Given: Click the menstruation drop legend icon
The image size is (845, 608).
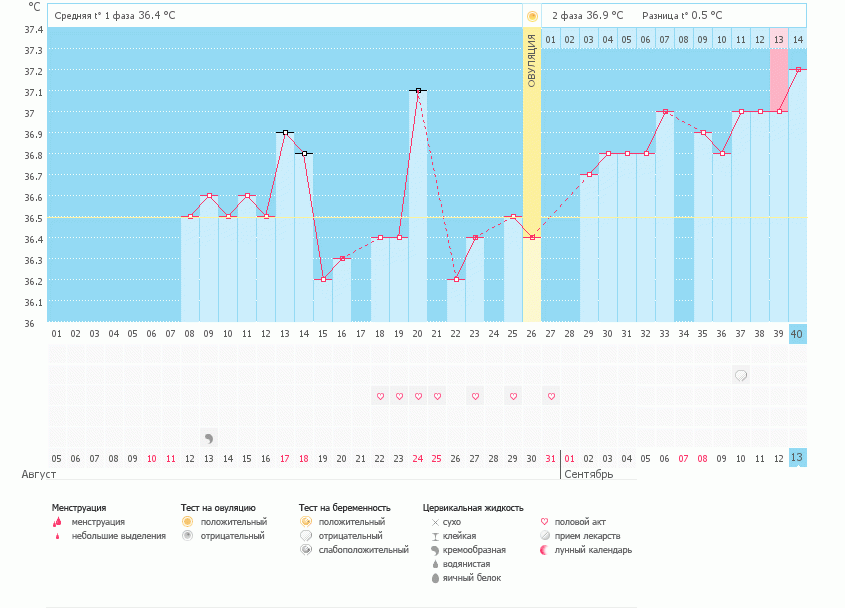Looking at the screenshot, I should pyautogui.click(x=57, y=522).
